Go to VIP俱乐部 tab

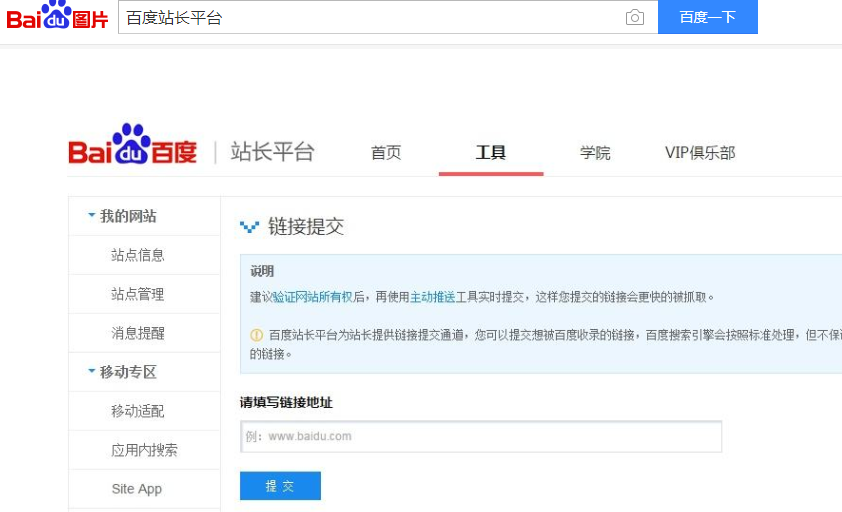pos(700,153)
